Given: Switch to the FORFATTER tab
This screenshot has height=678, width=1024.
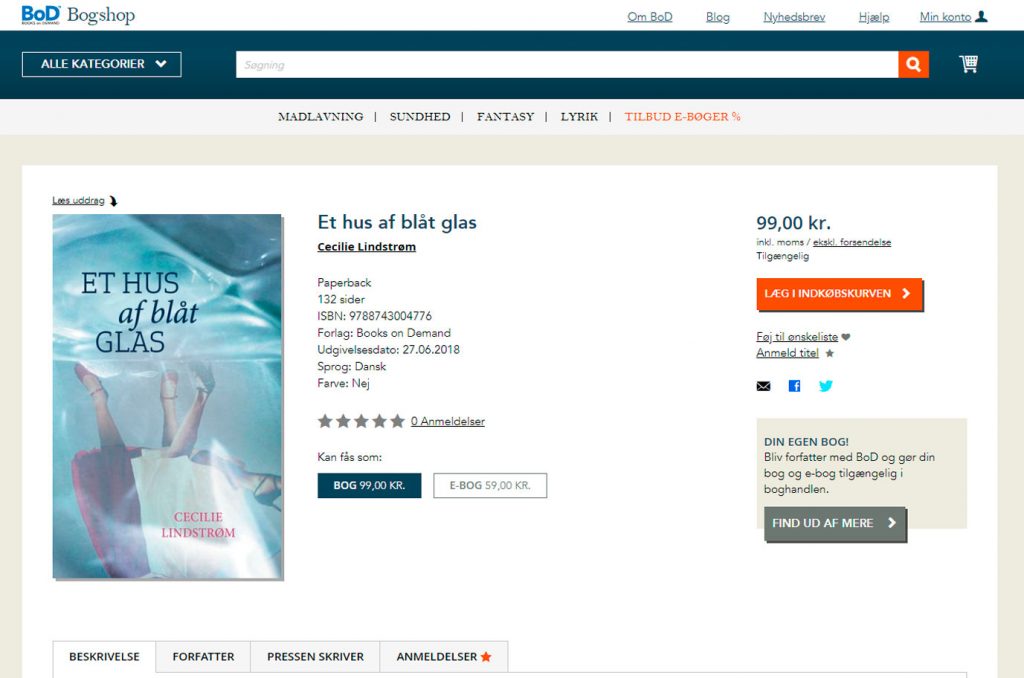Looking at the screenshot, I should click(x=203, y=656).
